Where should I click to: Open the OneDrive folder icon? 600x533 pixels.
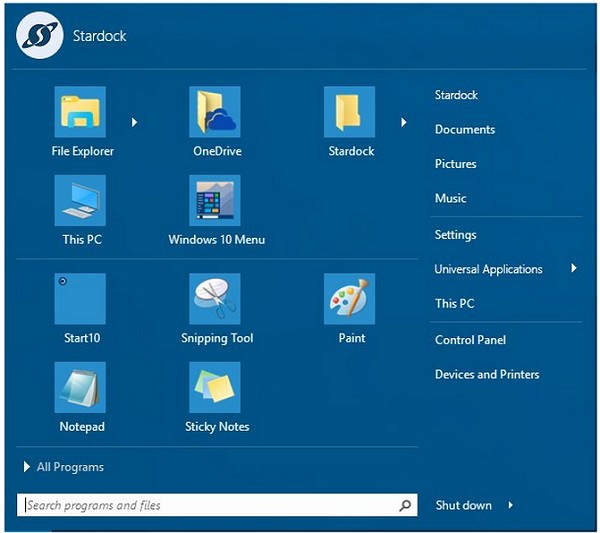[215, 112]
